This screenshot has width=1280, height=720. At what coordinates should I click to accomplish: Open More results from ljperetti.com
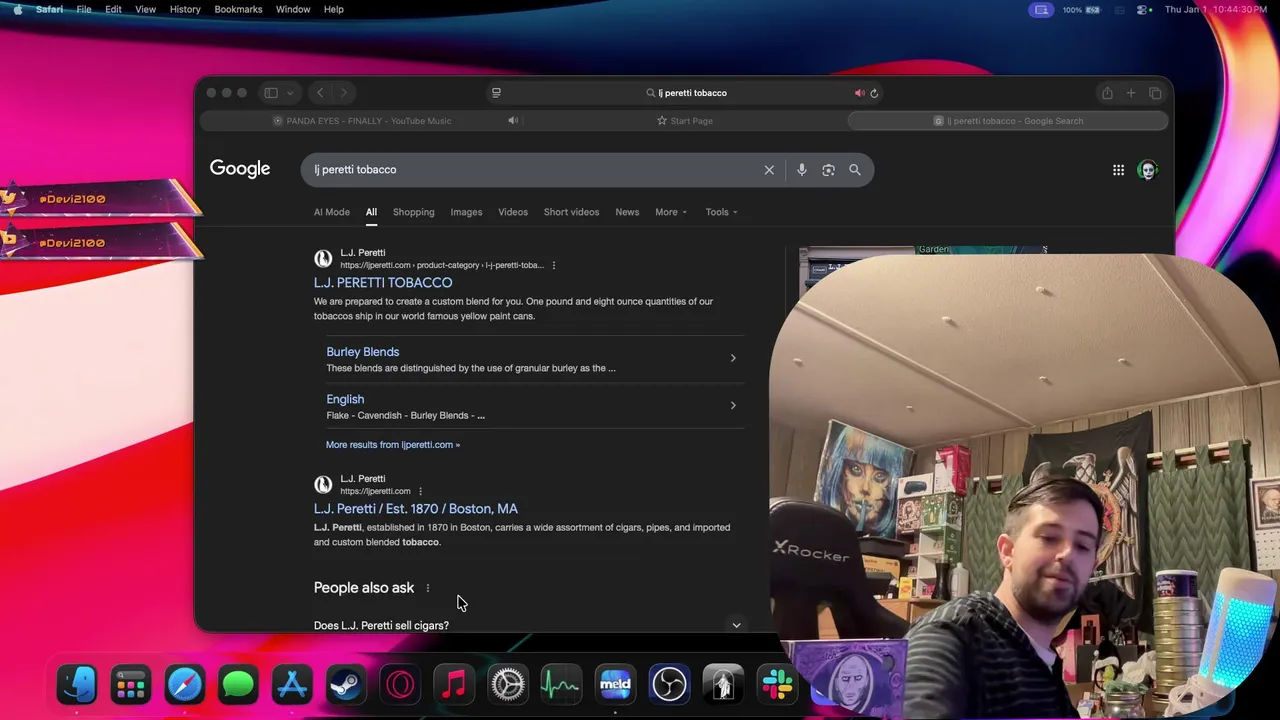tap(393, 445)
